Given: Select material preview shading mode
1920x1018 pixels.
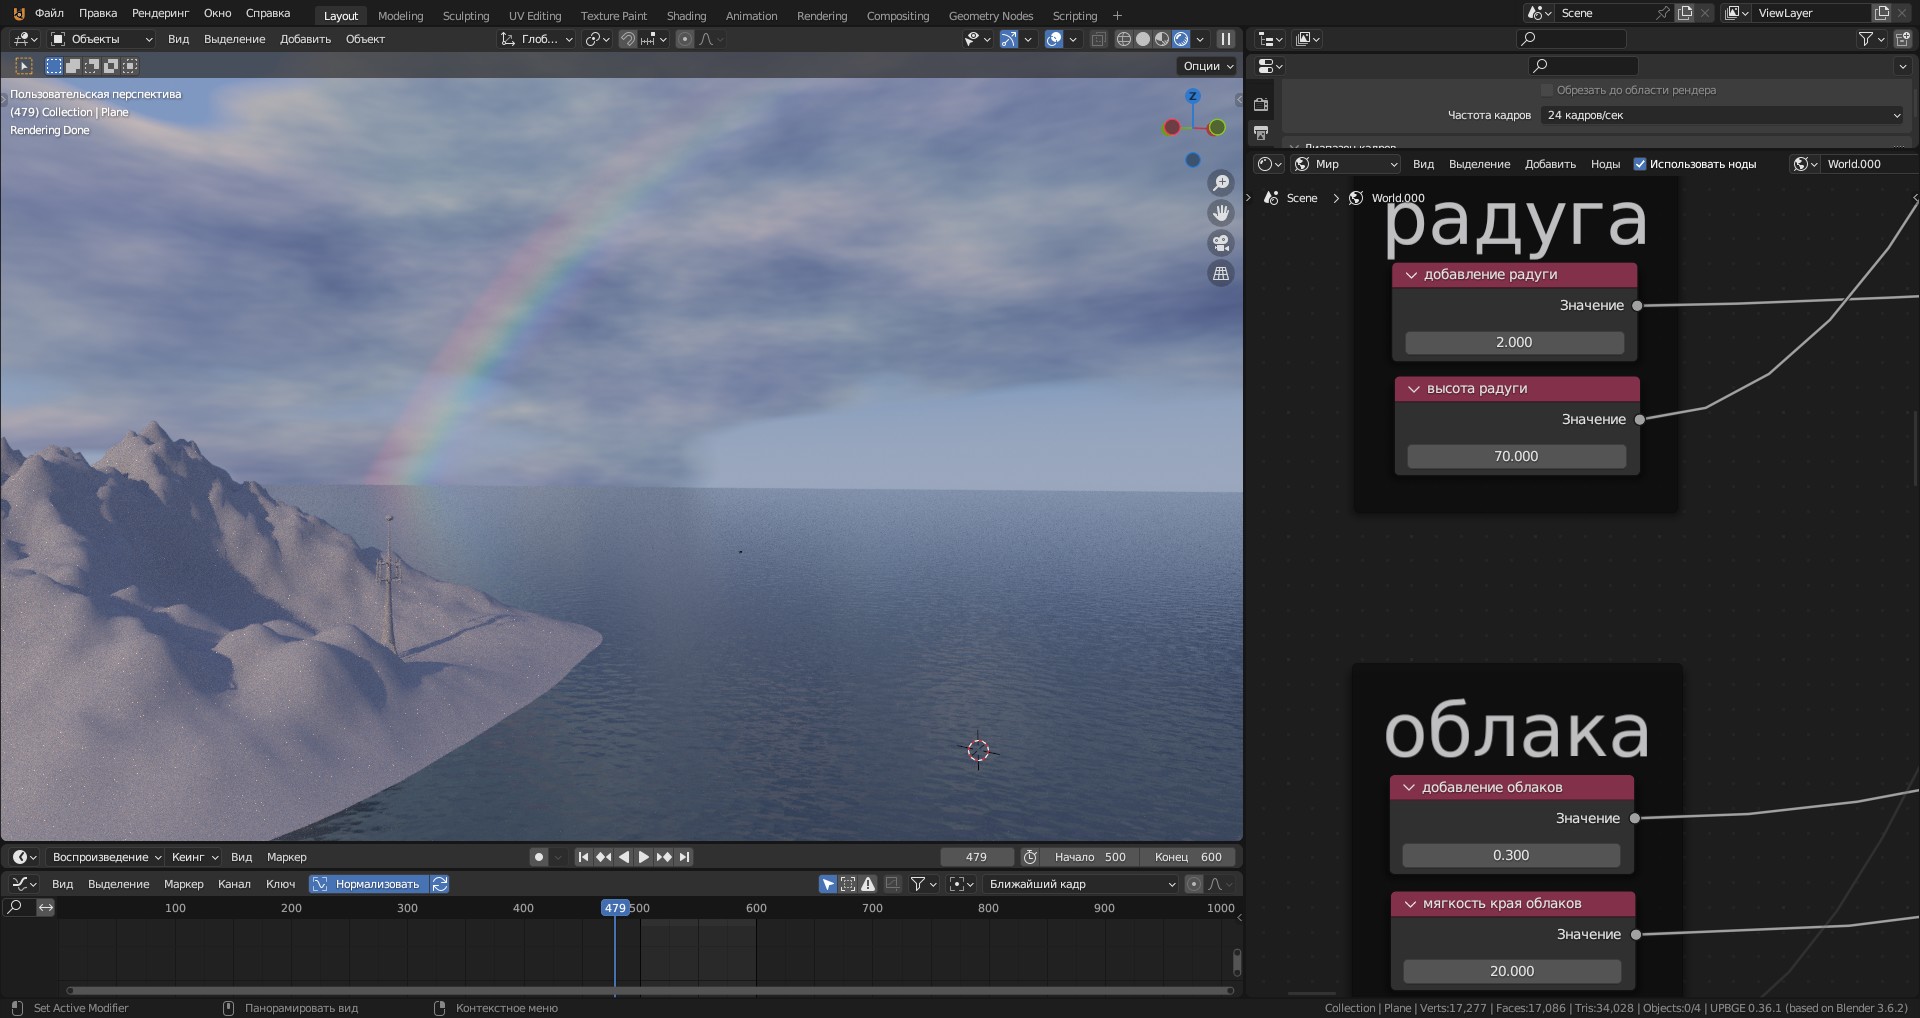Looking at the screenshot, I should (x=1162, y=39).
